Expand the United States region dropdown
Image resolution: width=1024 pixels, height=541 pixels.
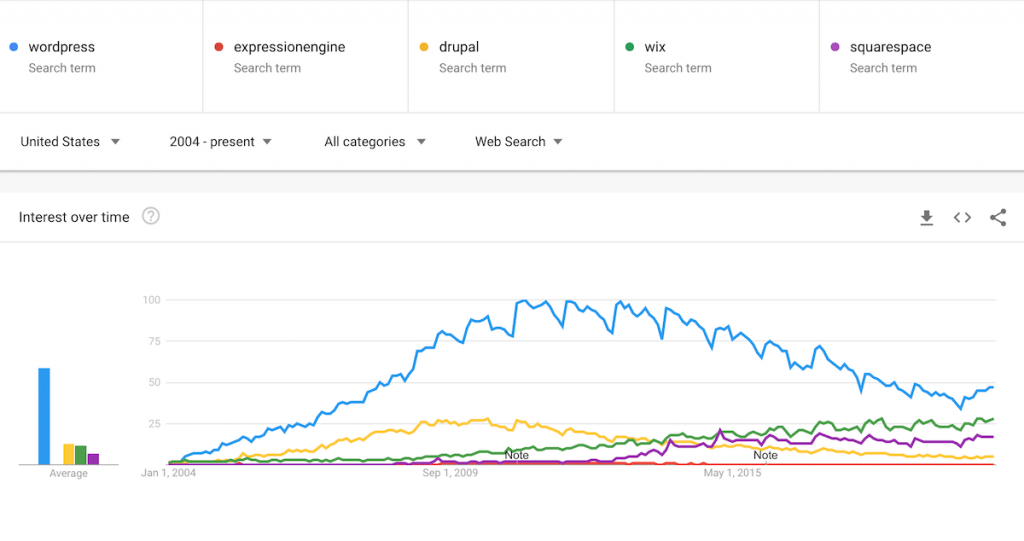pyautogui.click(x=70, y=142)
